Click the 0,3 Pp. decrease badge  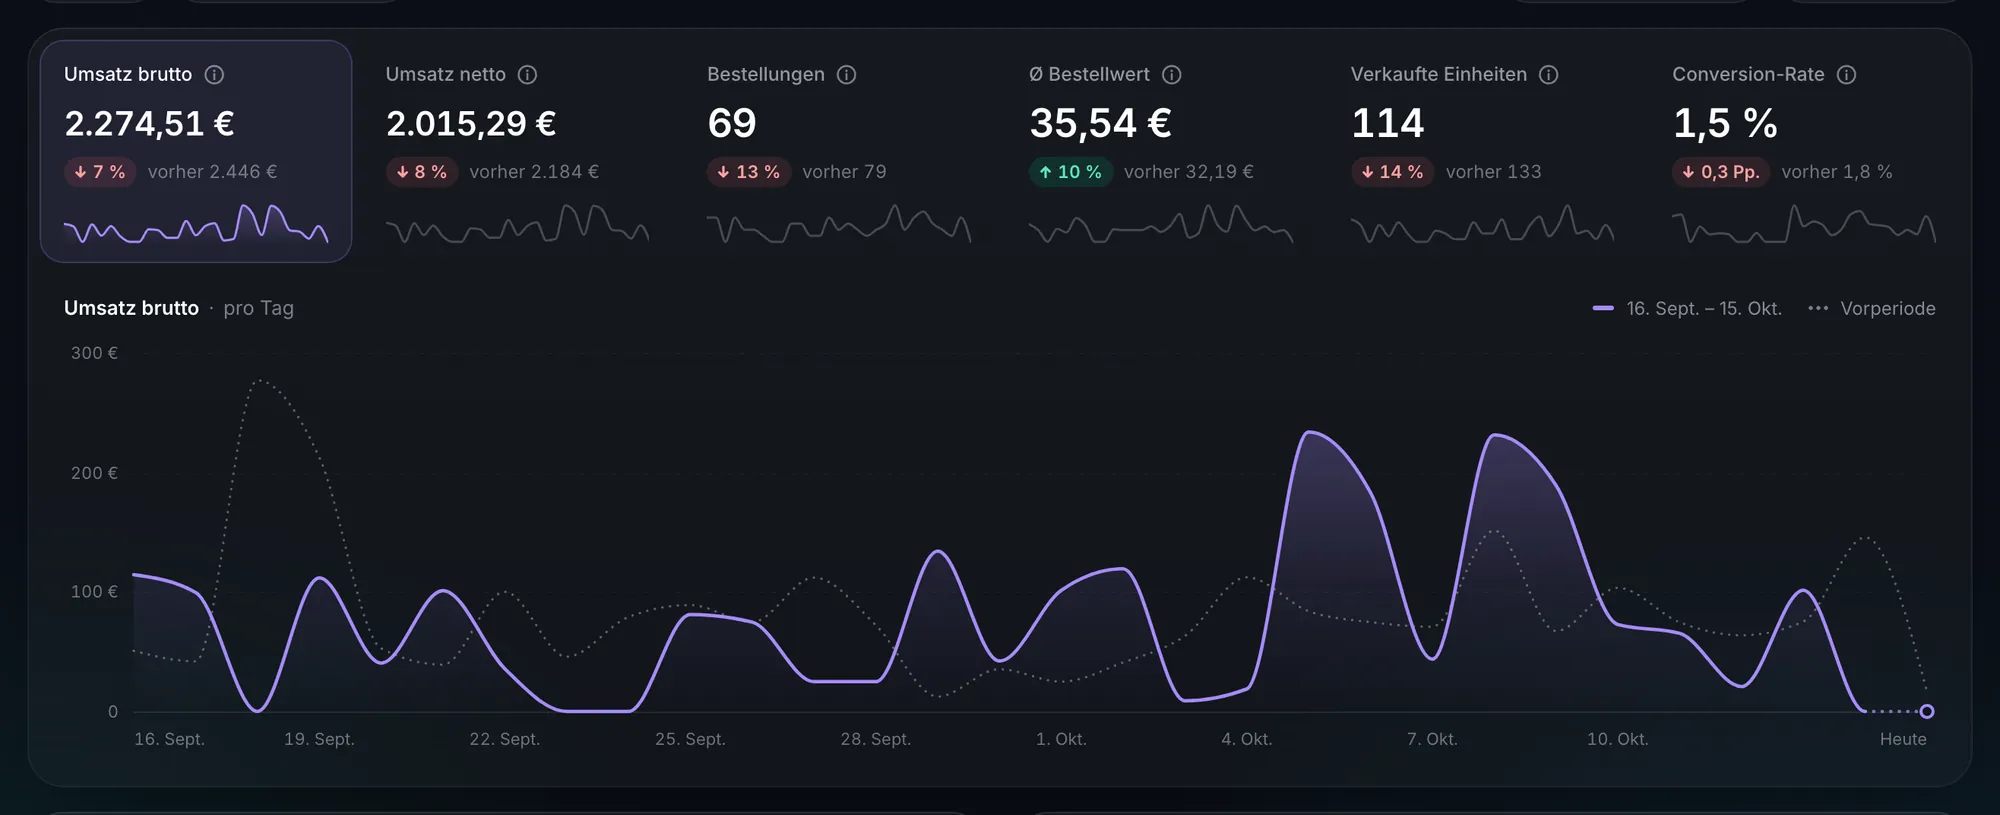pyautogui.click(x=1720, y=172)
